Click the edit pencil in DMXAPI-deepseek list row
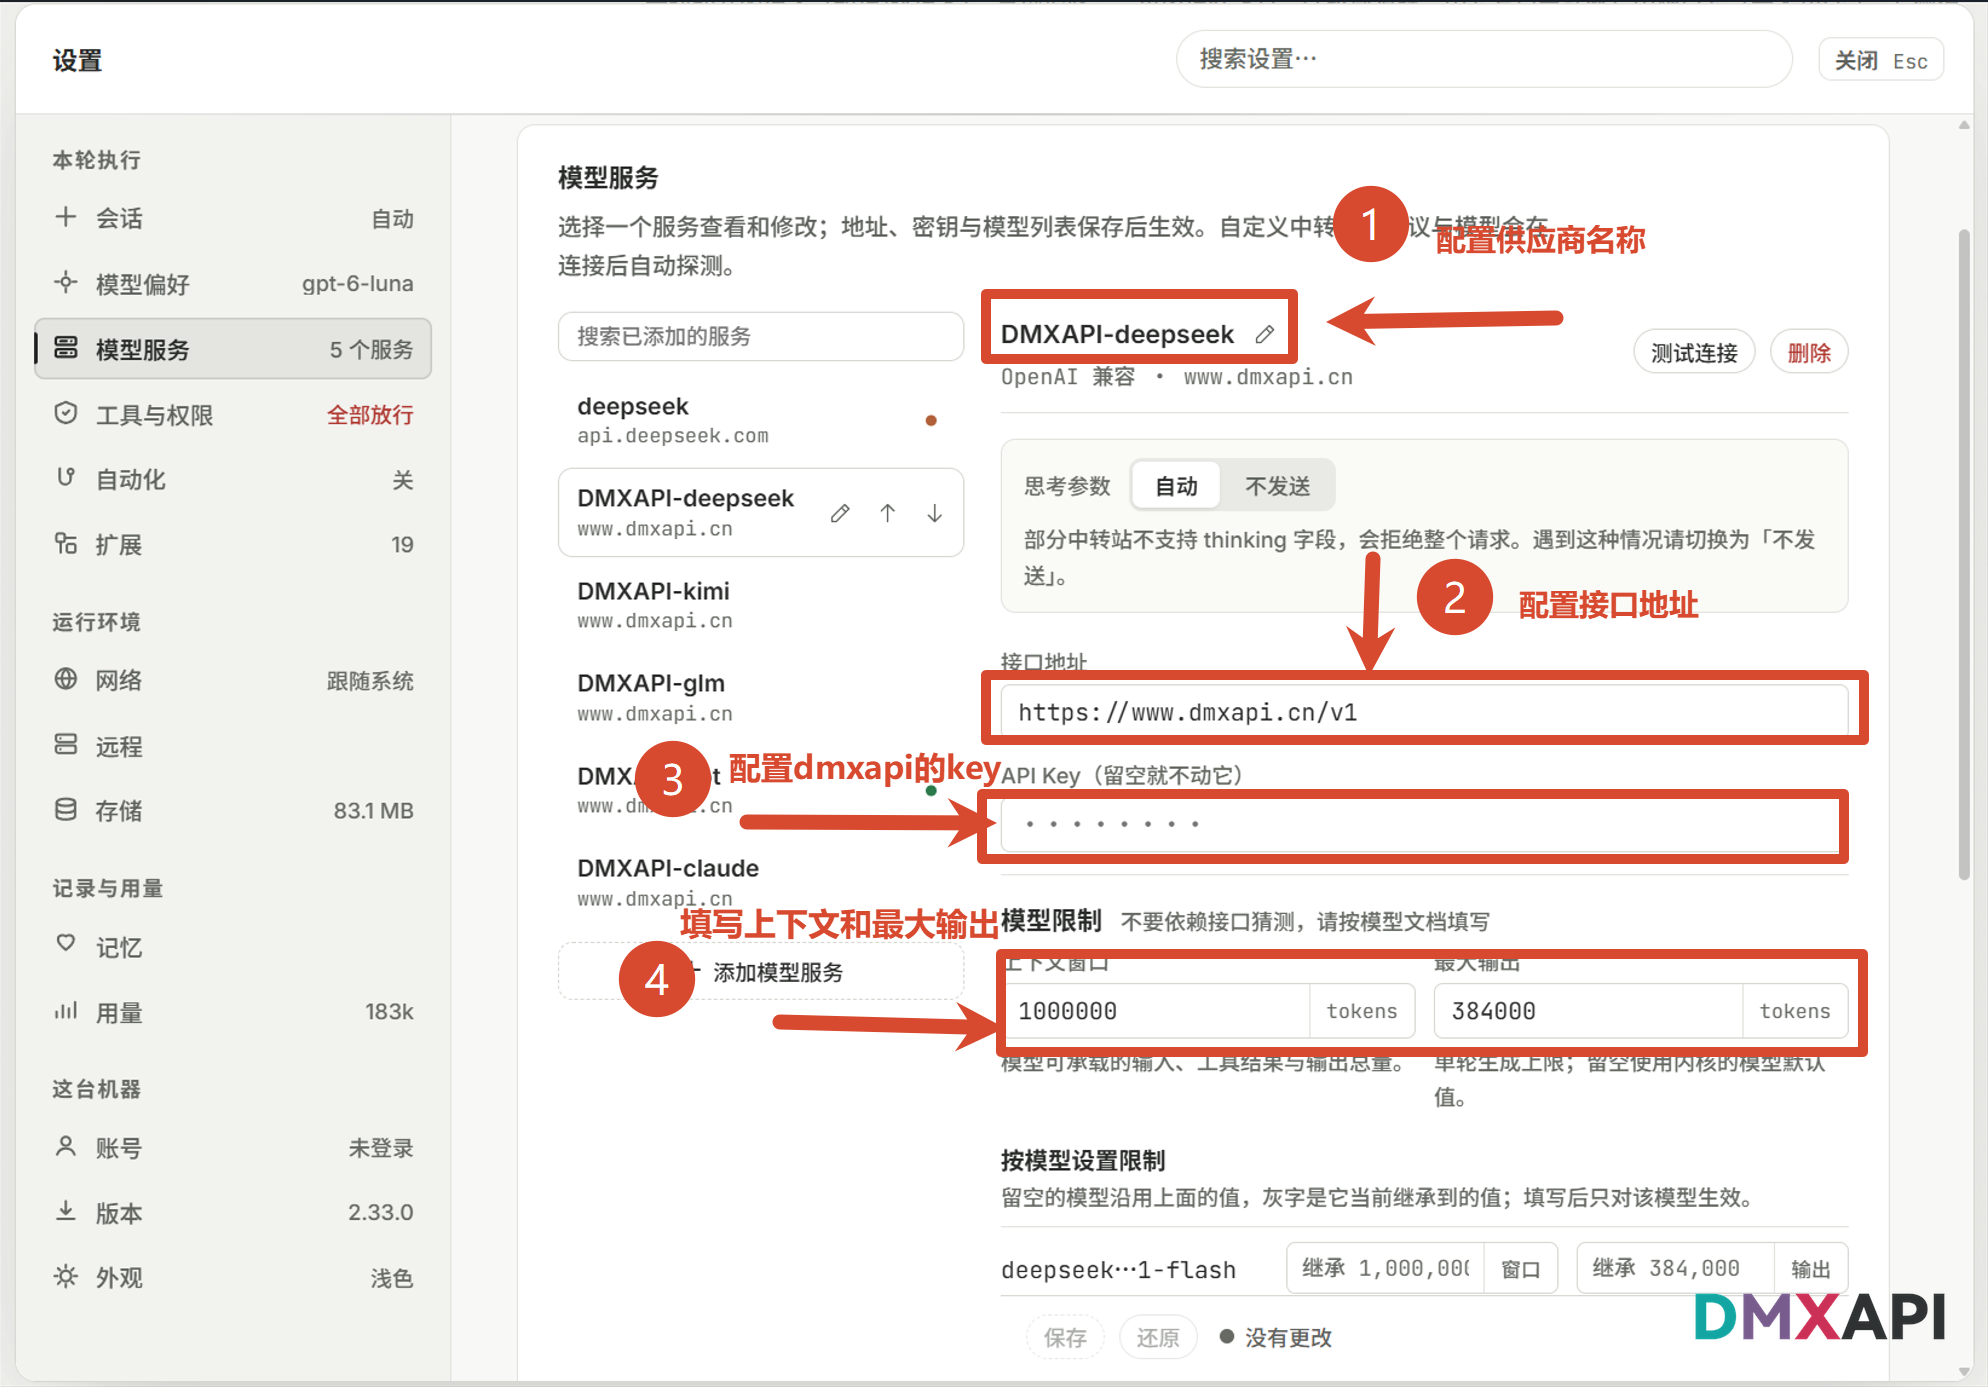 (840, 513)
